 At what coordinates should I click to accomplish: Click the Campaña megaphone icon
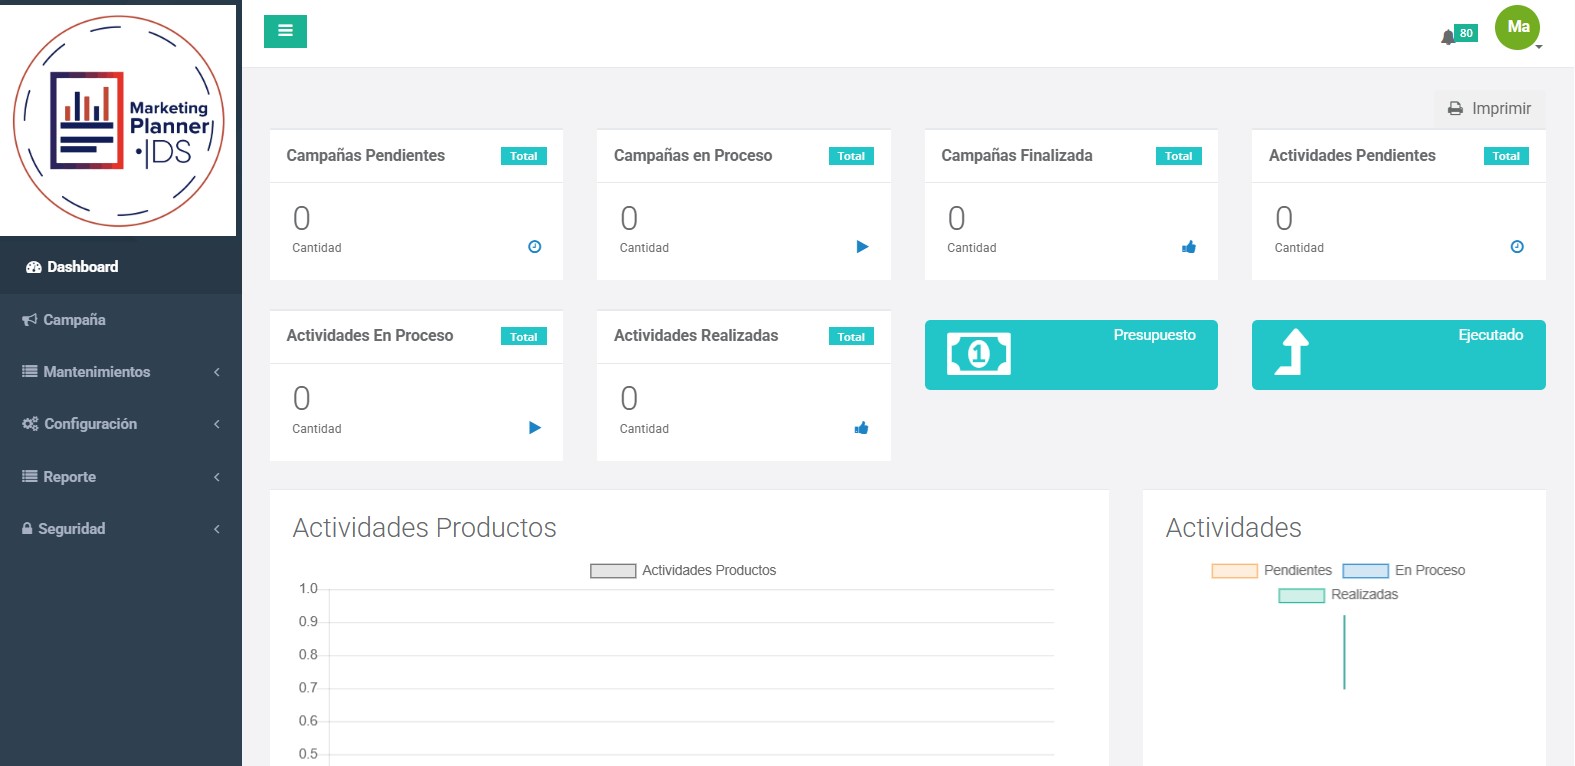[30, 320]
